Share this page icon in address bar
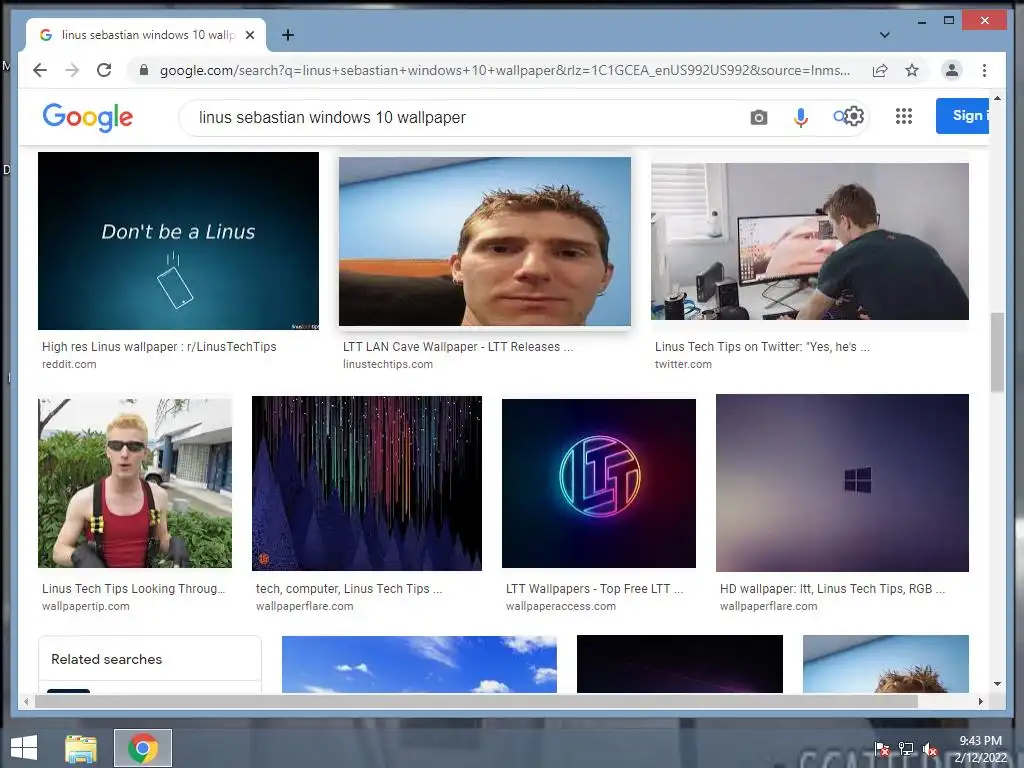 880,70
